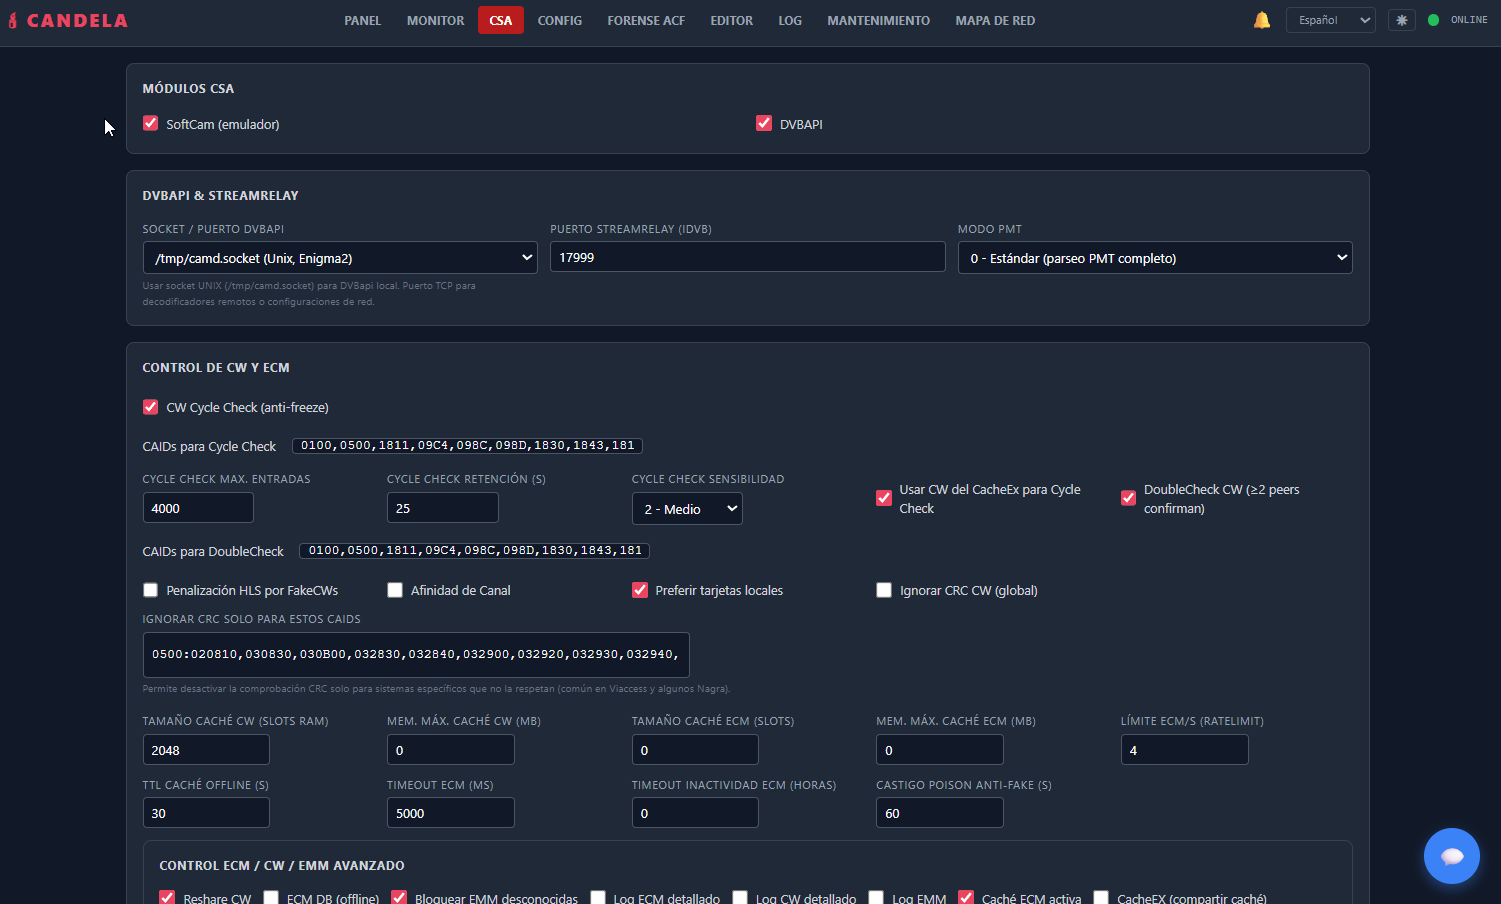Toggle the DVBAPI module checkbox

pos(764,124)
